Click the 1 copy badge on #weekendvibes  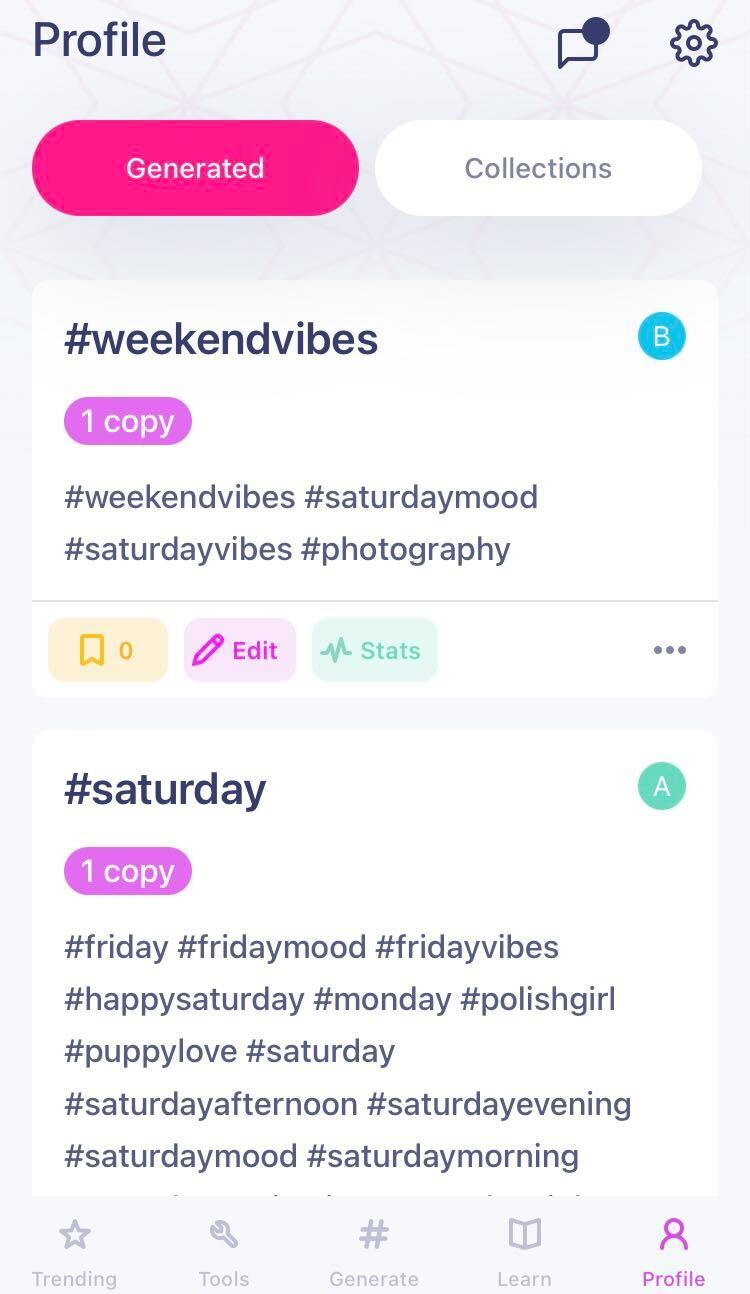pos(127,420)
